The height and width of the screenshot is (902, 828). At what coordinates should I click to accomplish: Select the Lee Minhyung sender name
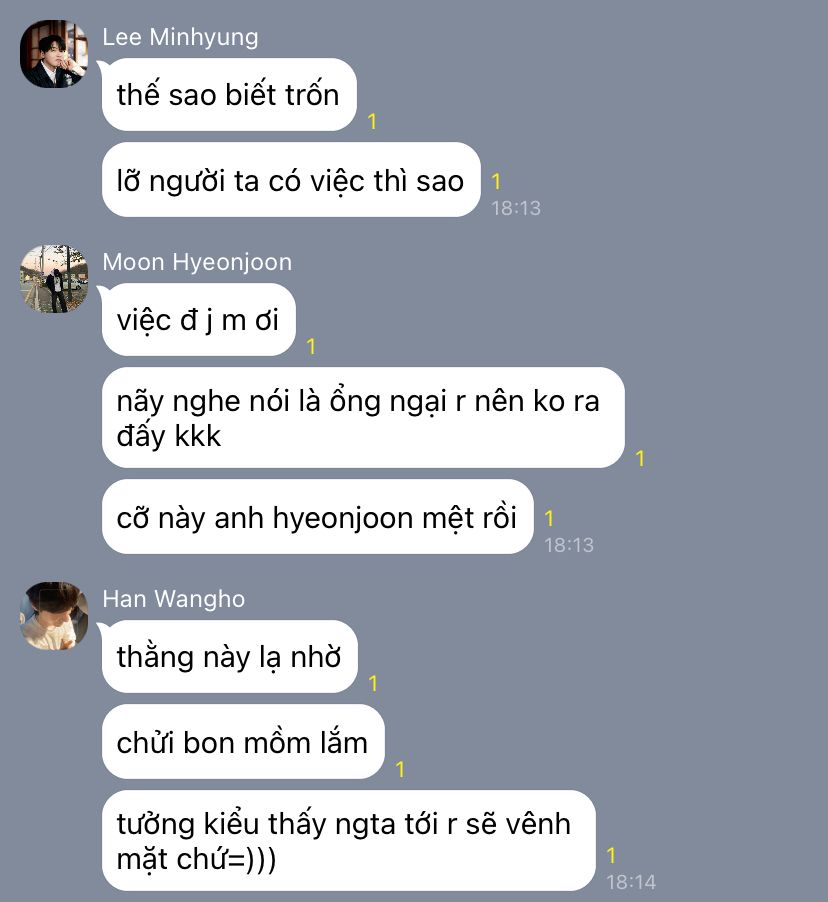(x=180, y=37)
